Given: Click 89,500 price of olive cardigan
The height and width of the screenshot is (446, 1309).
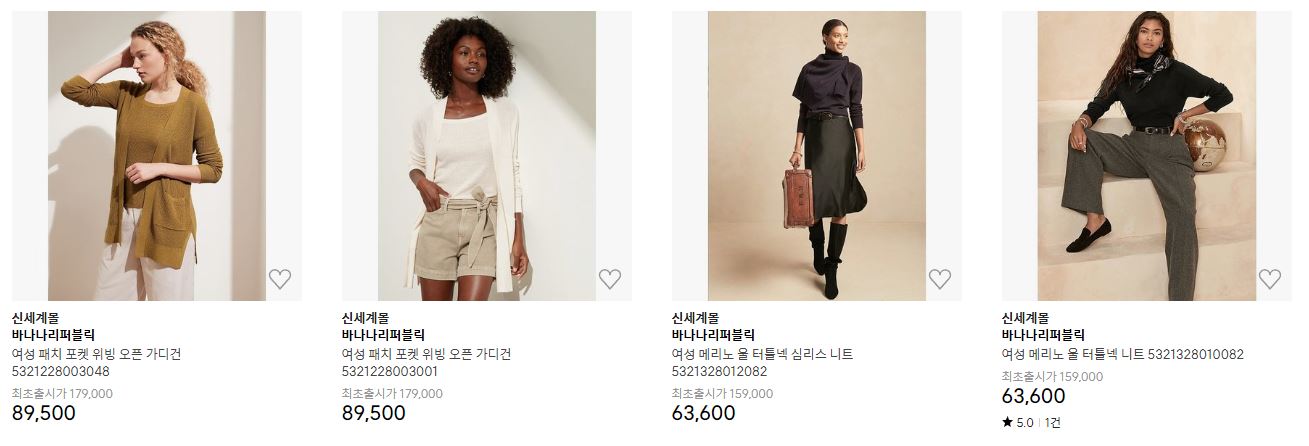Looking at the screenshot, I should [44, 413].
